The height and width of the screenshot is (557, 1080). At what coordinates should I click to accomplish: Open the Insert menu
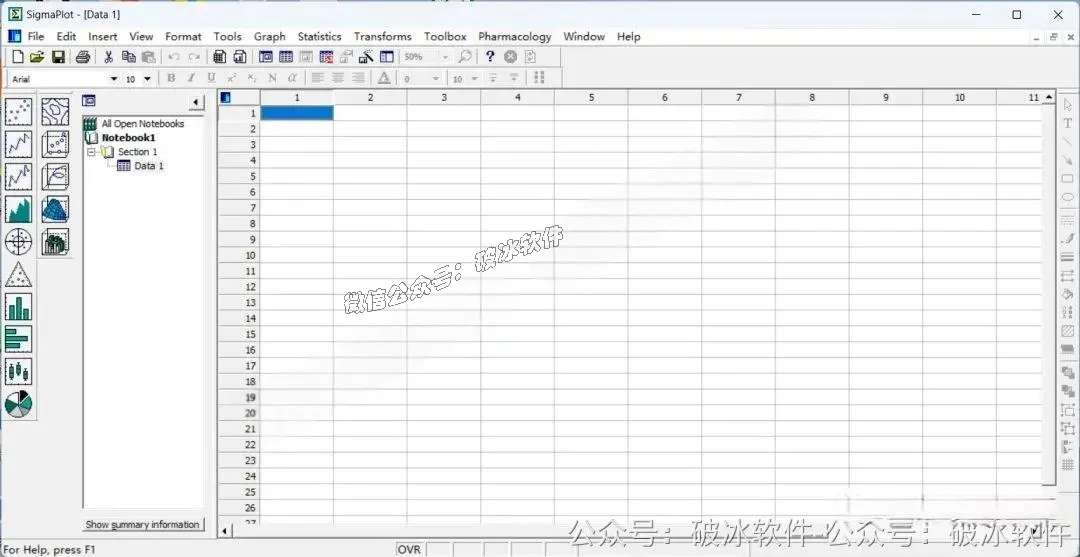[103, 36]
